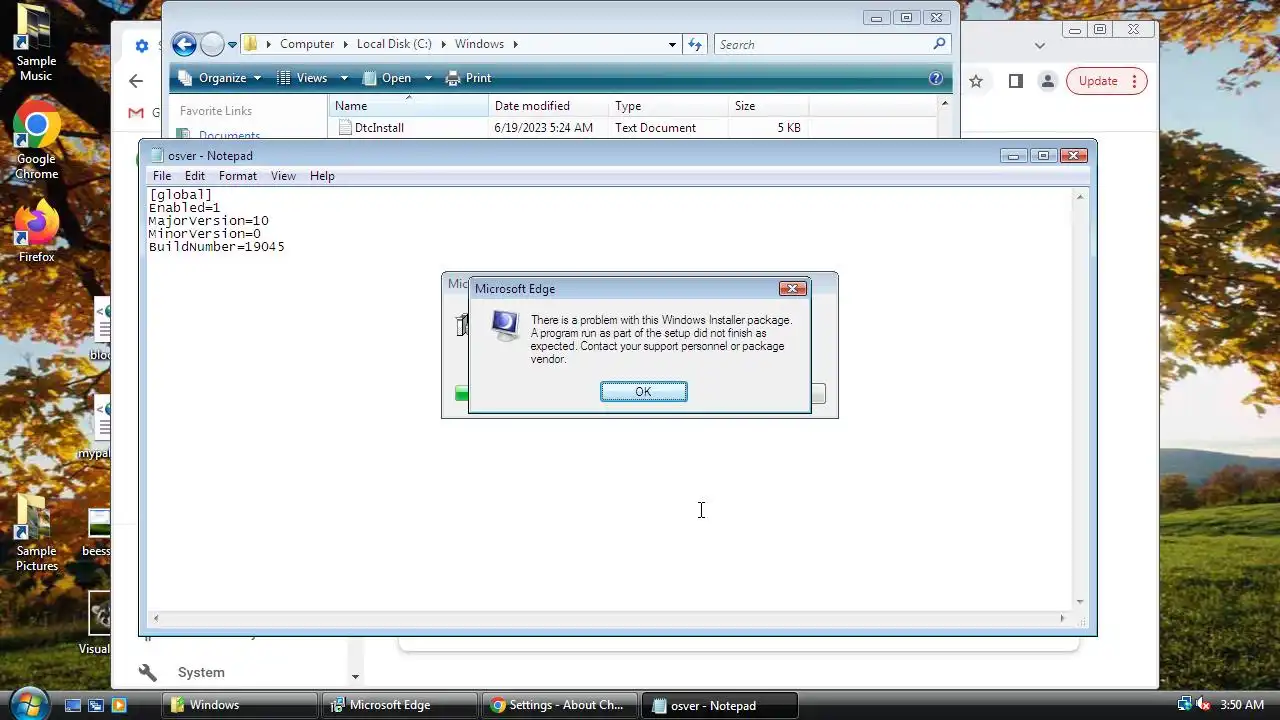Click BuildNumber=19045 line in Notepad
Viewport: 1280px width, 720px height.
(x=217, y=247)
